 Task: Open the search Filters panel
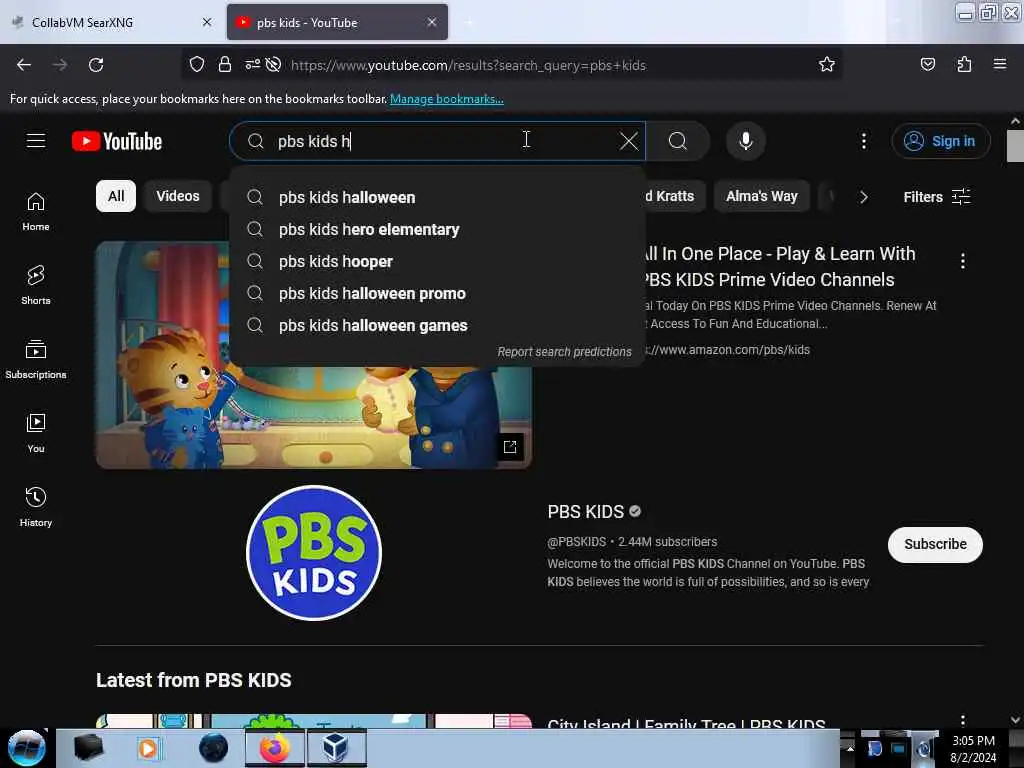point(936,197)
